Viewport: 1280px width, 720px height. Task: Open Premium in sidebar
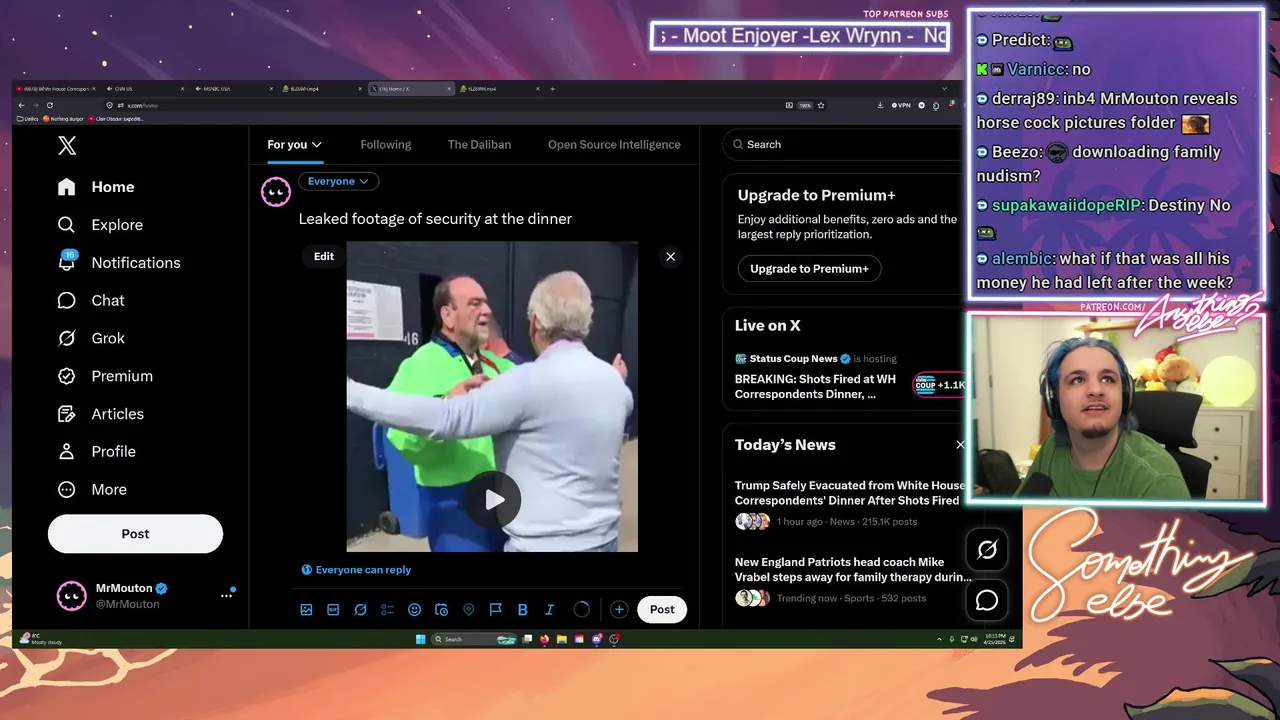coord(106,376)
